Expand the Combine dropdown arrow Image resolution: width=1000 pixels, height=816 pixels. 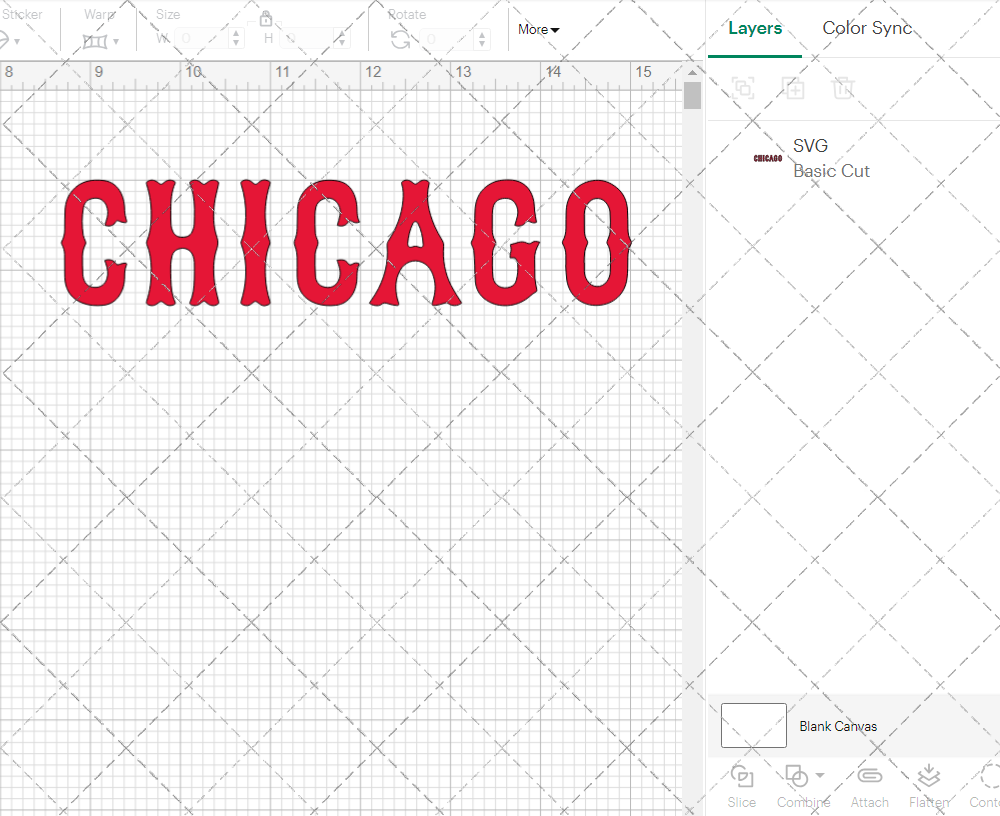[820, 775]
